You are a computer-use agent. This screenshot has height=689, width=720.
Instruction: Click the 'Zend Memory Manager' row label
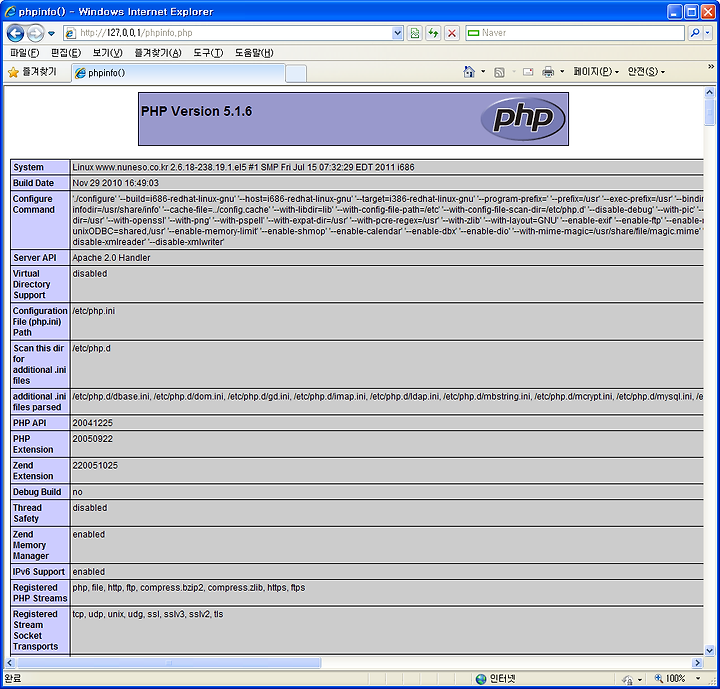coord(30,545)
